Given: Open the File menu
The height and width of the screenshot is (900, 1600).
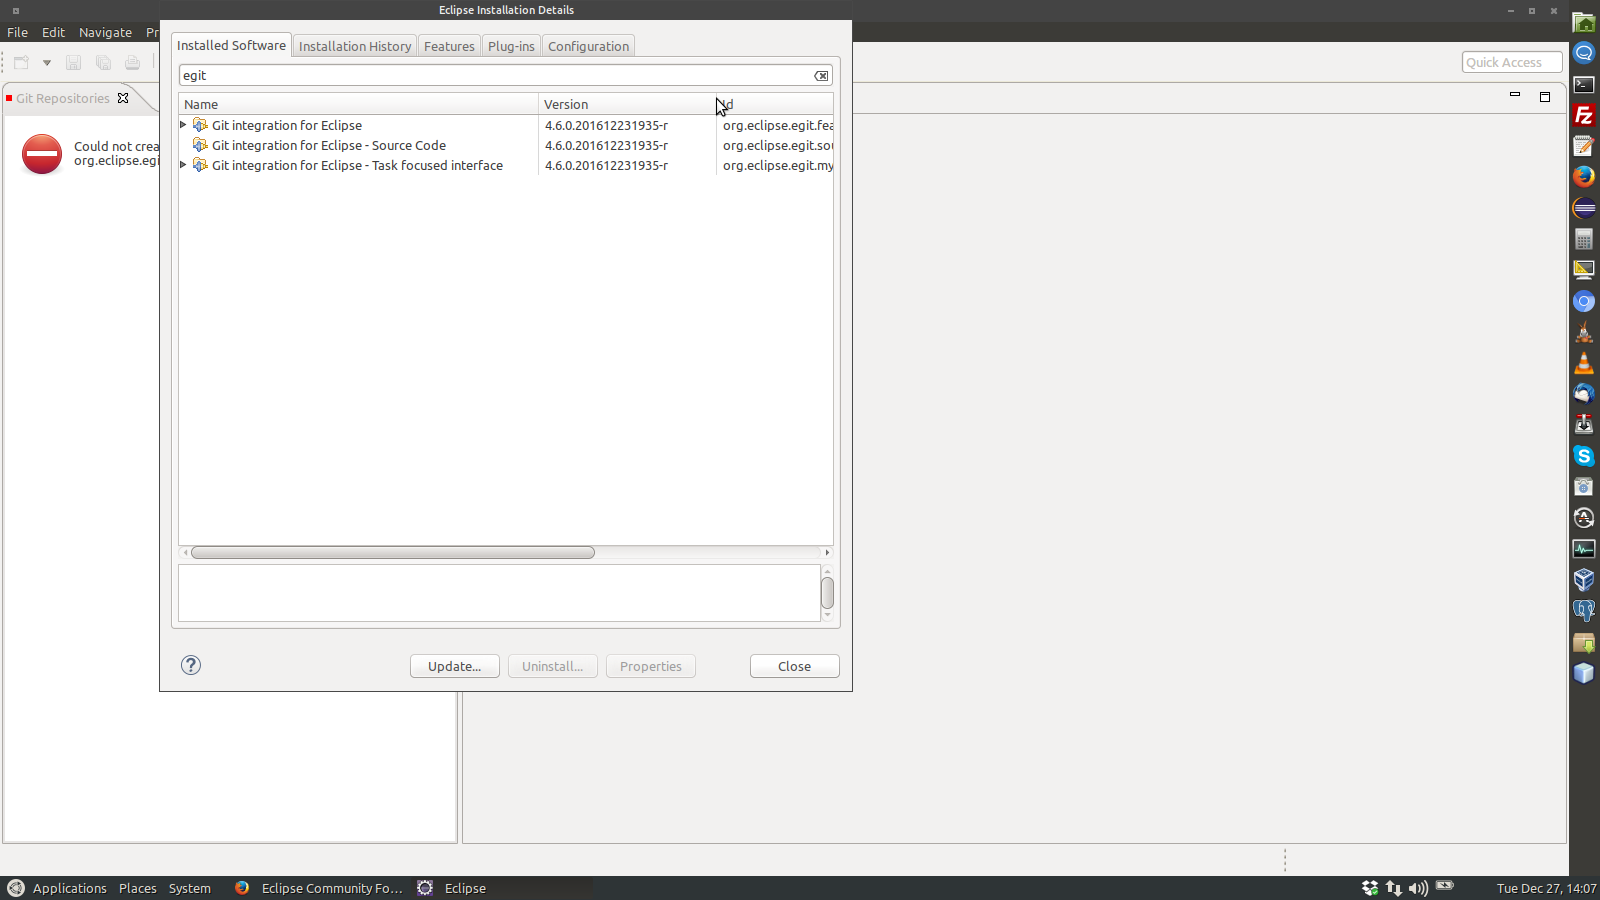Looking at the screenshot, I should point(18,32).
